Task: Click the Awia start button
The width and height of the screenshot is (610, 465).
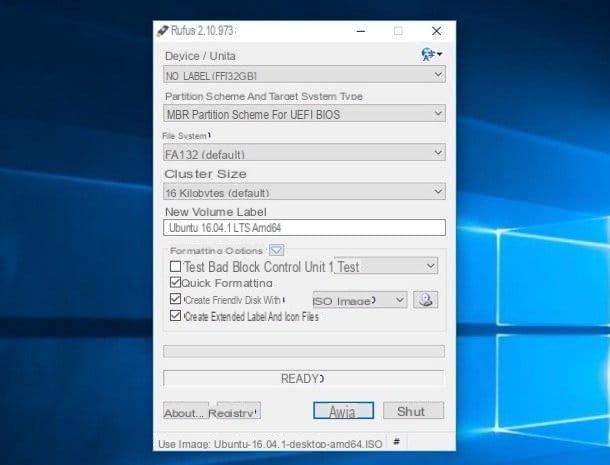Action: click(x=344, y=411)
